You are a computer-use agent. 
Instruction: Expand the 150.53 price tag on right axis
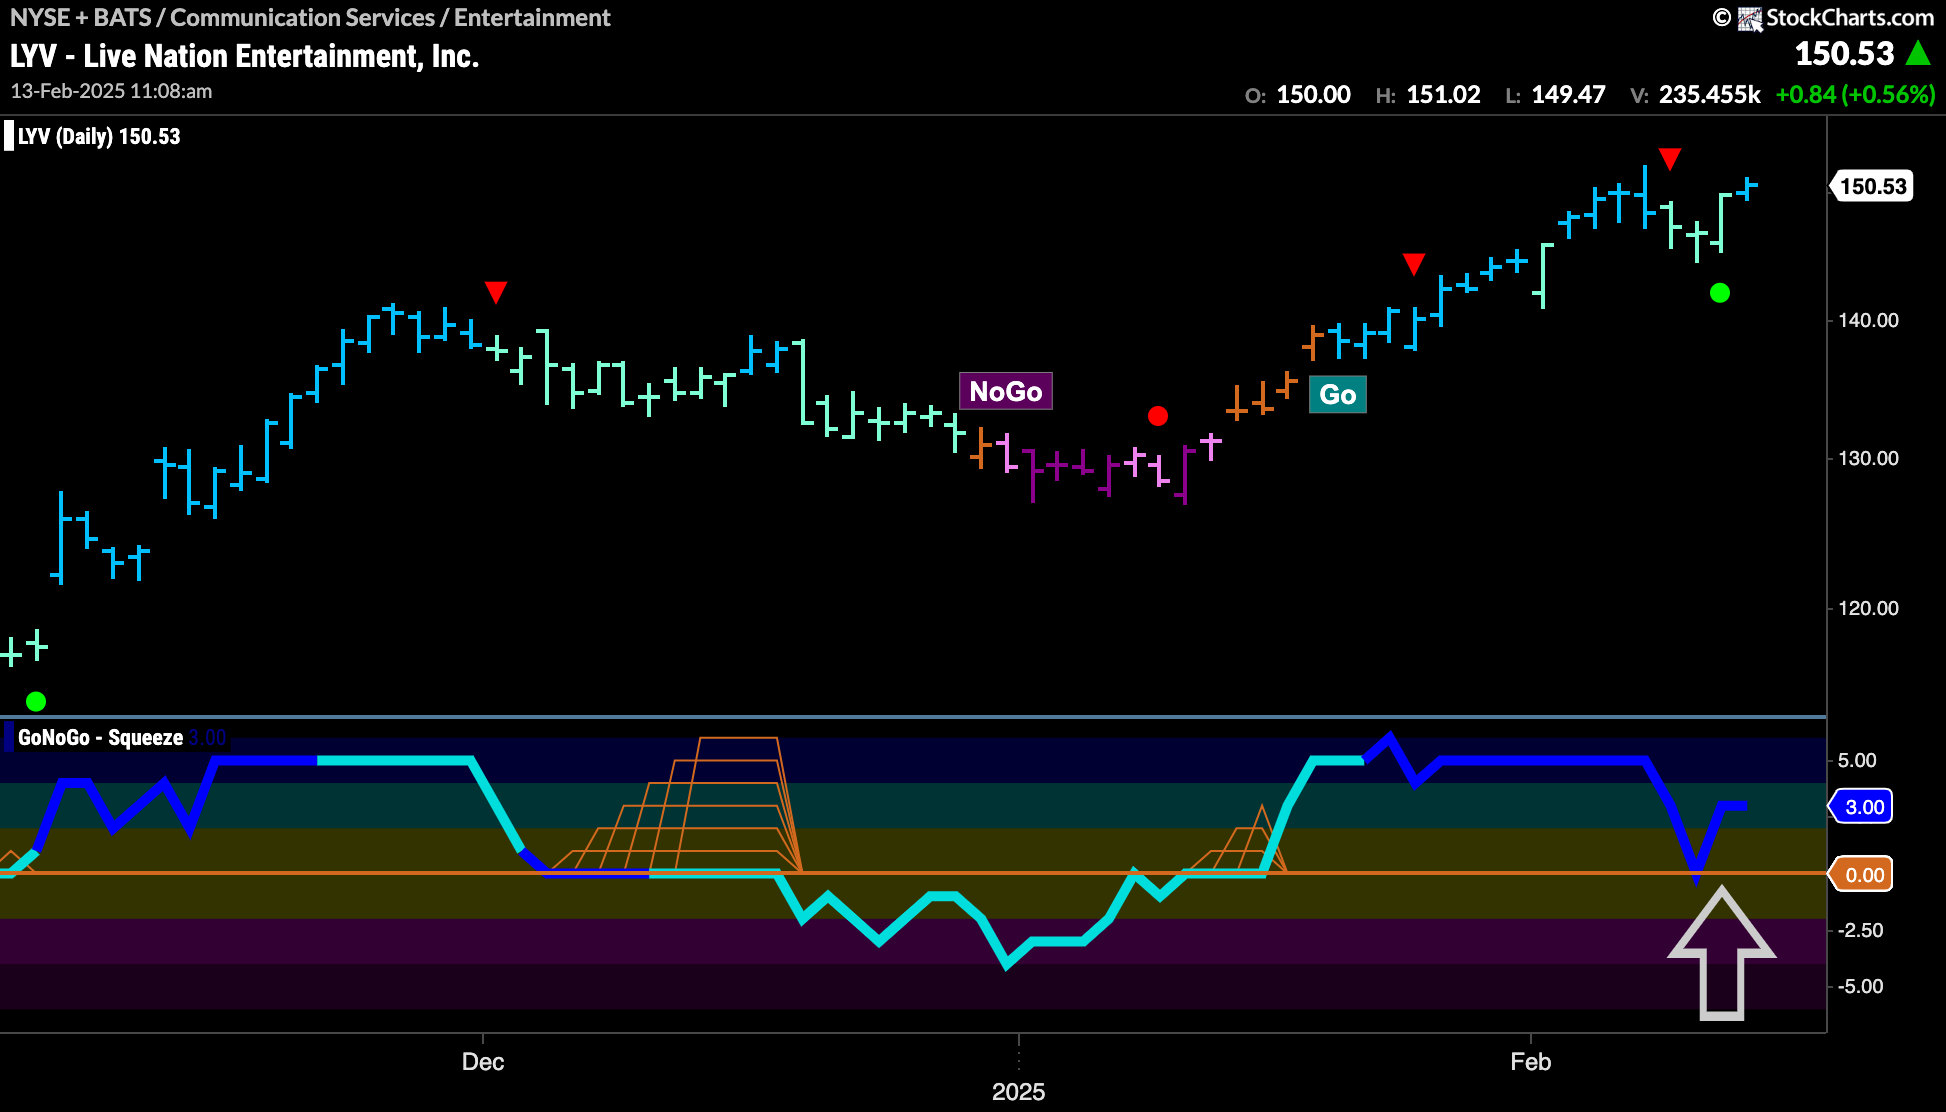pos(1872,185)
